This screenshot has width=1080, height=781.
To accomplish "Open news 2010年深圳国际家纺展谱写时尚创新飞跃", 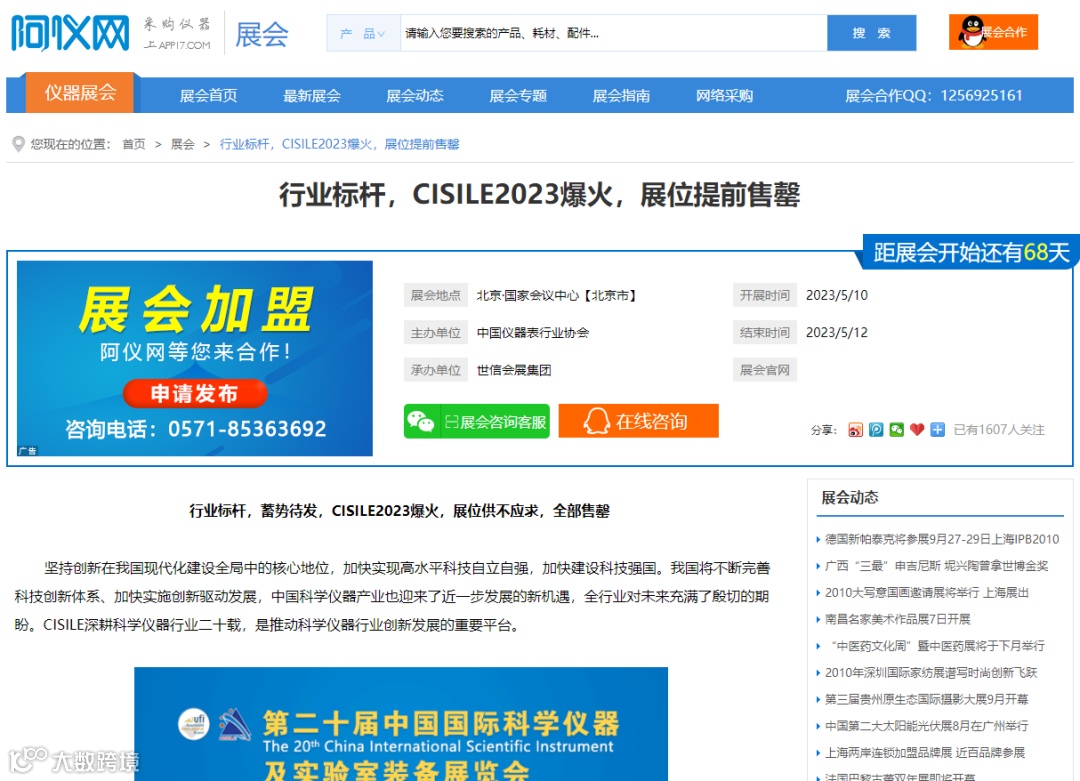I will tap(931, 673).
